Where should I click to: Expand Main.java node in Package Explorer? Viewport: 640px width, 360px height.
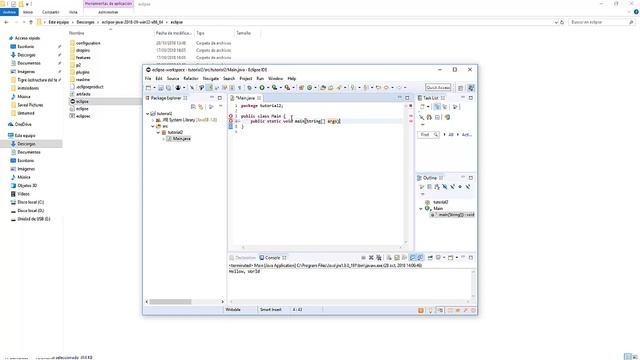(164, 139)
